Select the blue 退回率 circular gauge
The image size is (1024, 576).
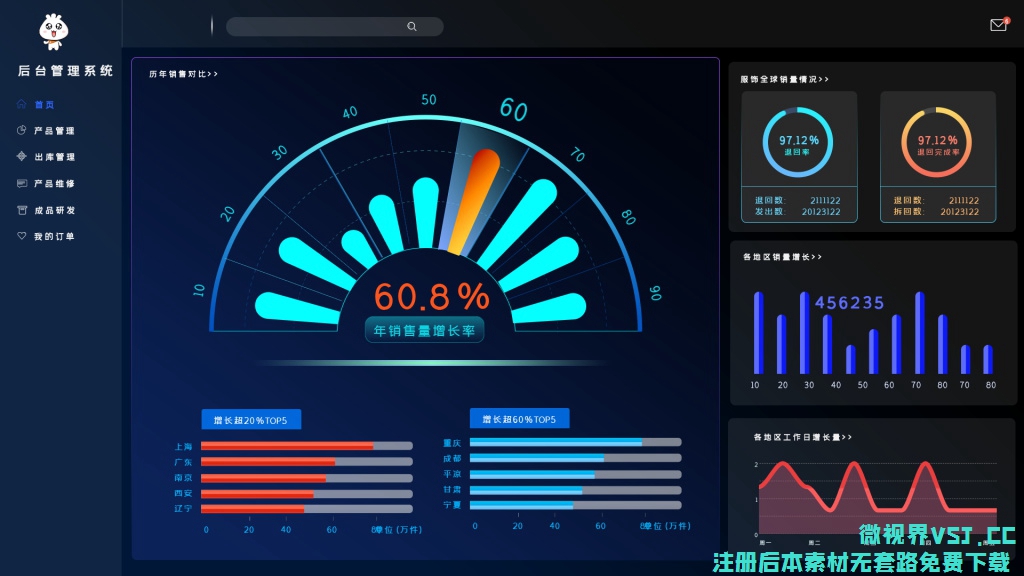tap(799, 141)
